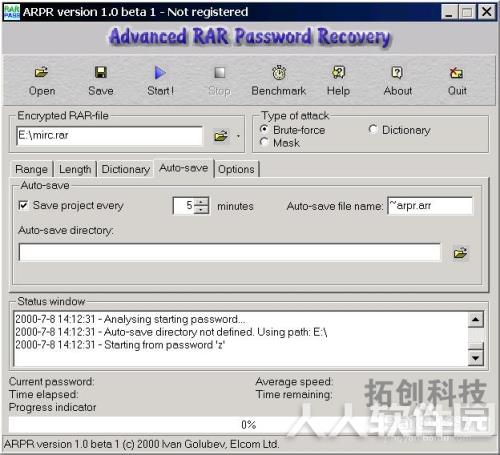Image resolution: width=500 pixels, height=455 pixels.
Task: Click the Auto-save directory input field
Action: coord(230,252)
